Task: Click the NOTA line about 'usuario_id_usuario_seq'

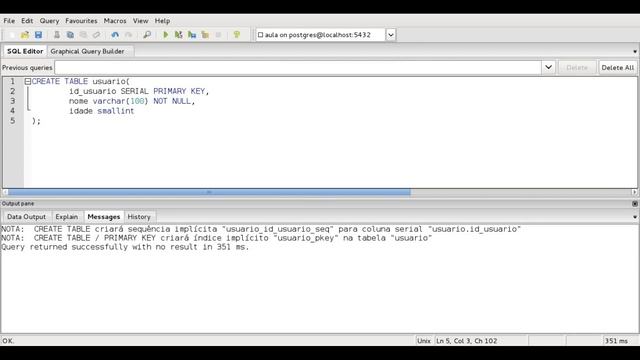Action: (261, 229)
